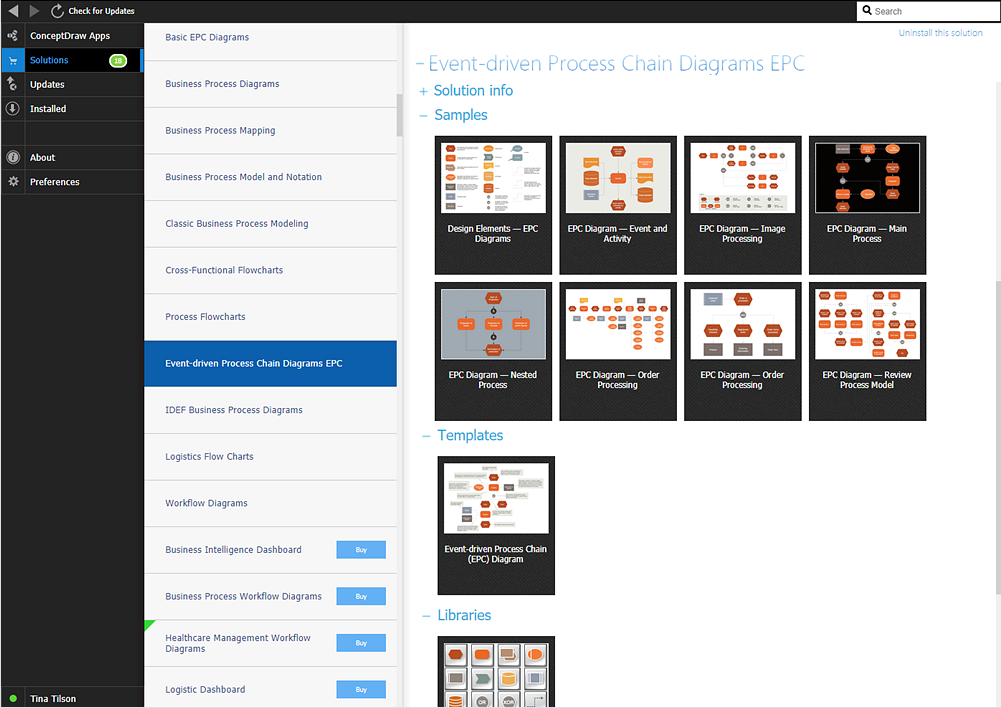The width and height of the screenshot is (1001, 708).
Task: Click the Updates sidebar icon
Action: (x=13, y=84)
